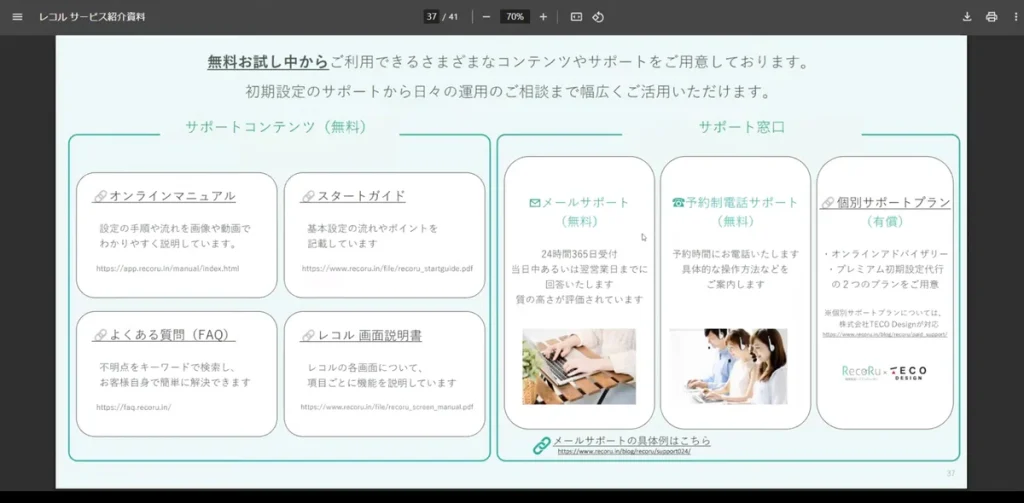This screenshot has height=503, width=1024.
Task: Download the PDF file
Action: click(967, 17)
